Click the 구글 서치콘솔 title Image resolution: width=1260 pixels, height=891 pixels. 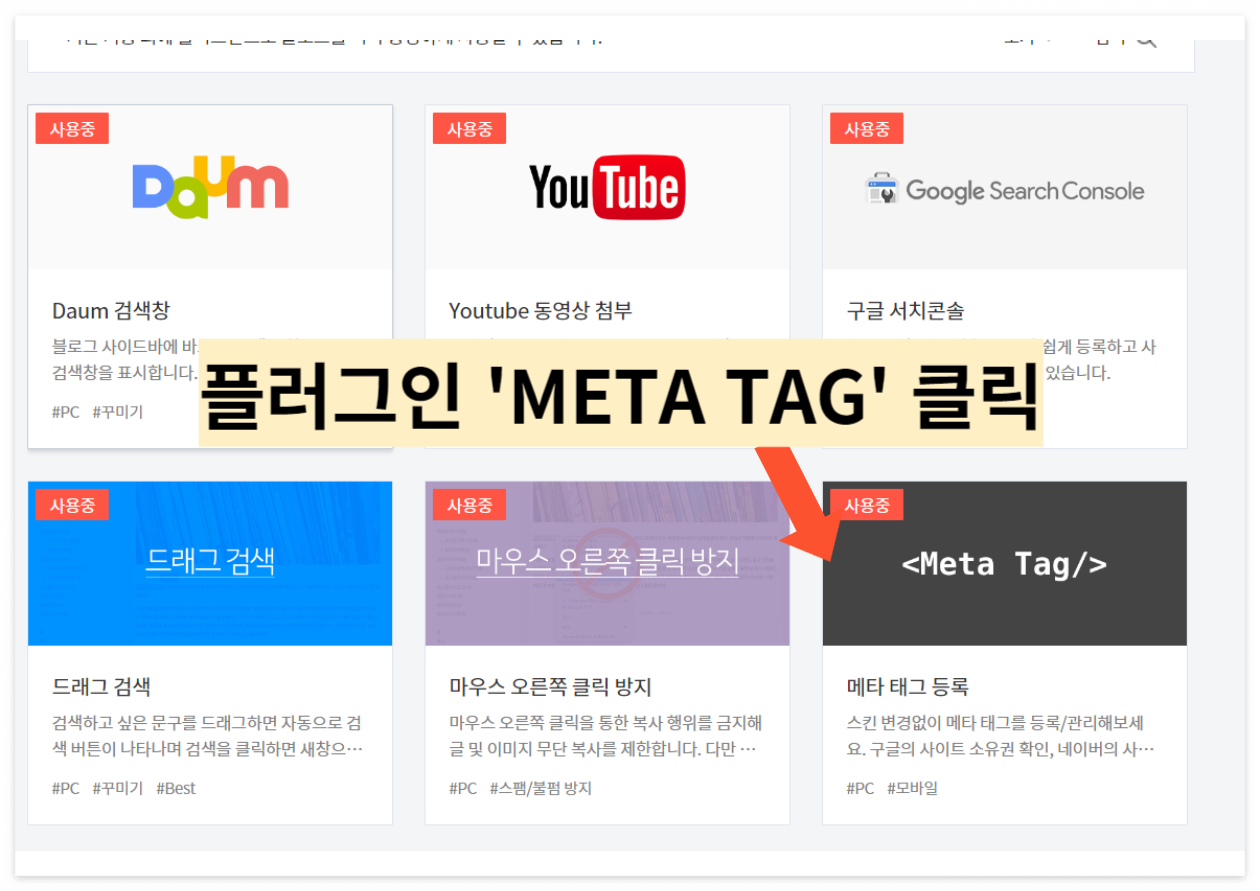click(x=905, y=311)
